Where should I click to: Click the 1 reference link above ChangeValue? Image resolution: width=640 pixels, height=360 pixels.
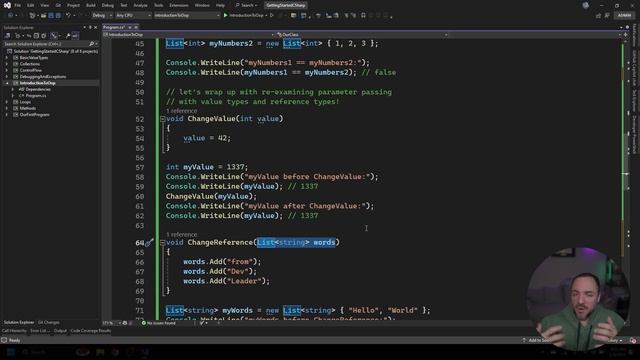click(181, 111)
